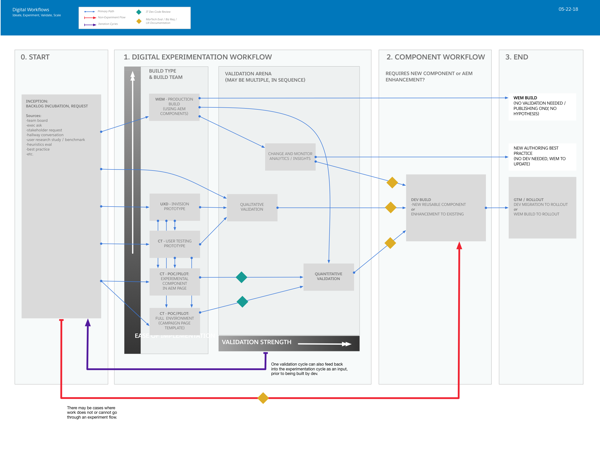Click the Qualitative Validation box
The image size is (600, 449).
pyautogui.click(x=252, y=207)
